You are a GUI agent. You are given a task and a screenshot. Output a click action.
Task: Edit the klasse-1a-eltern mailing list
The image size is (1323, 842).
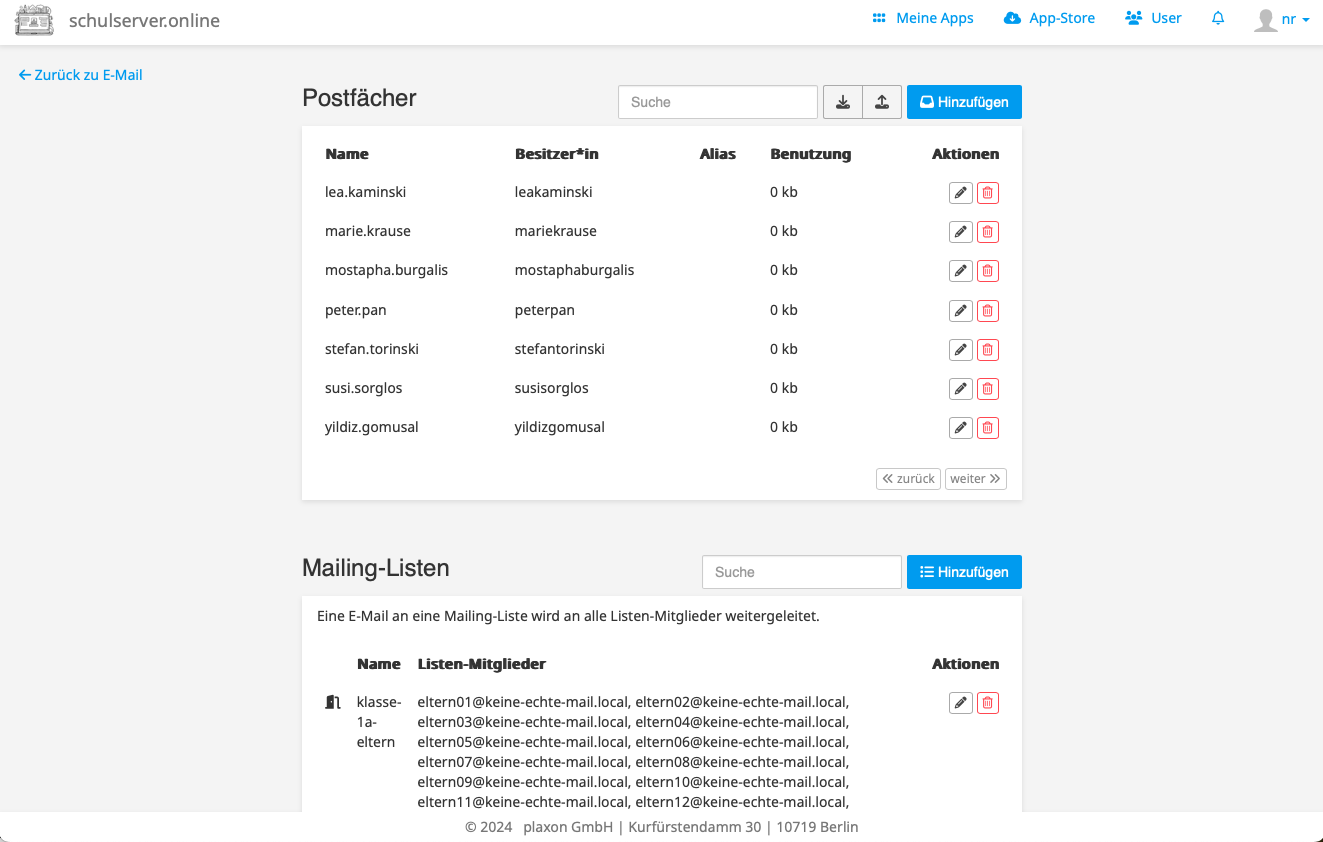[960, 702]
